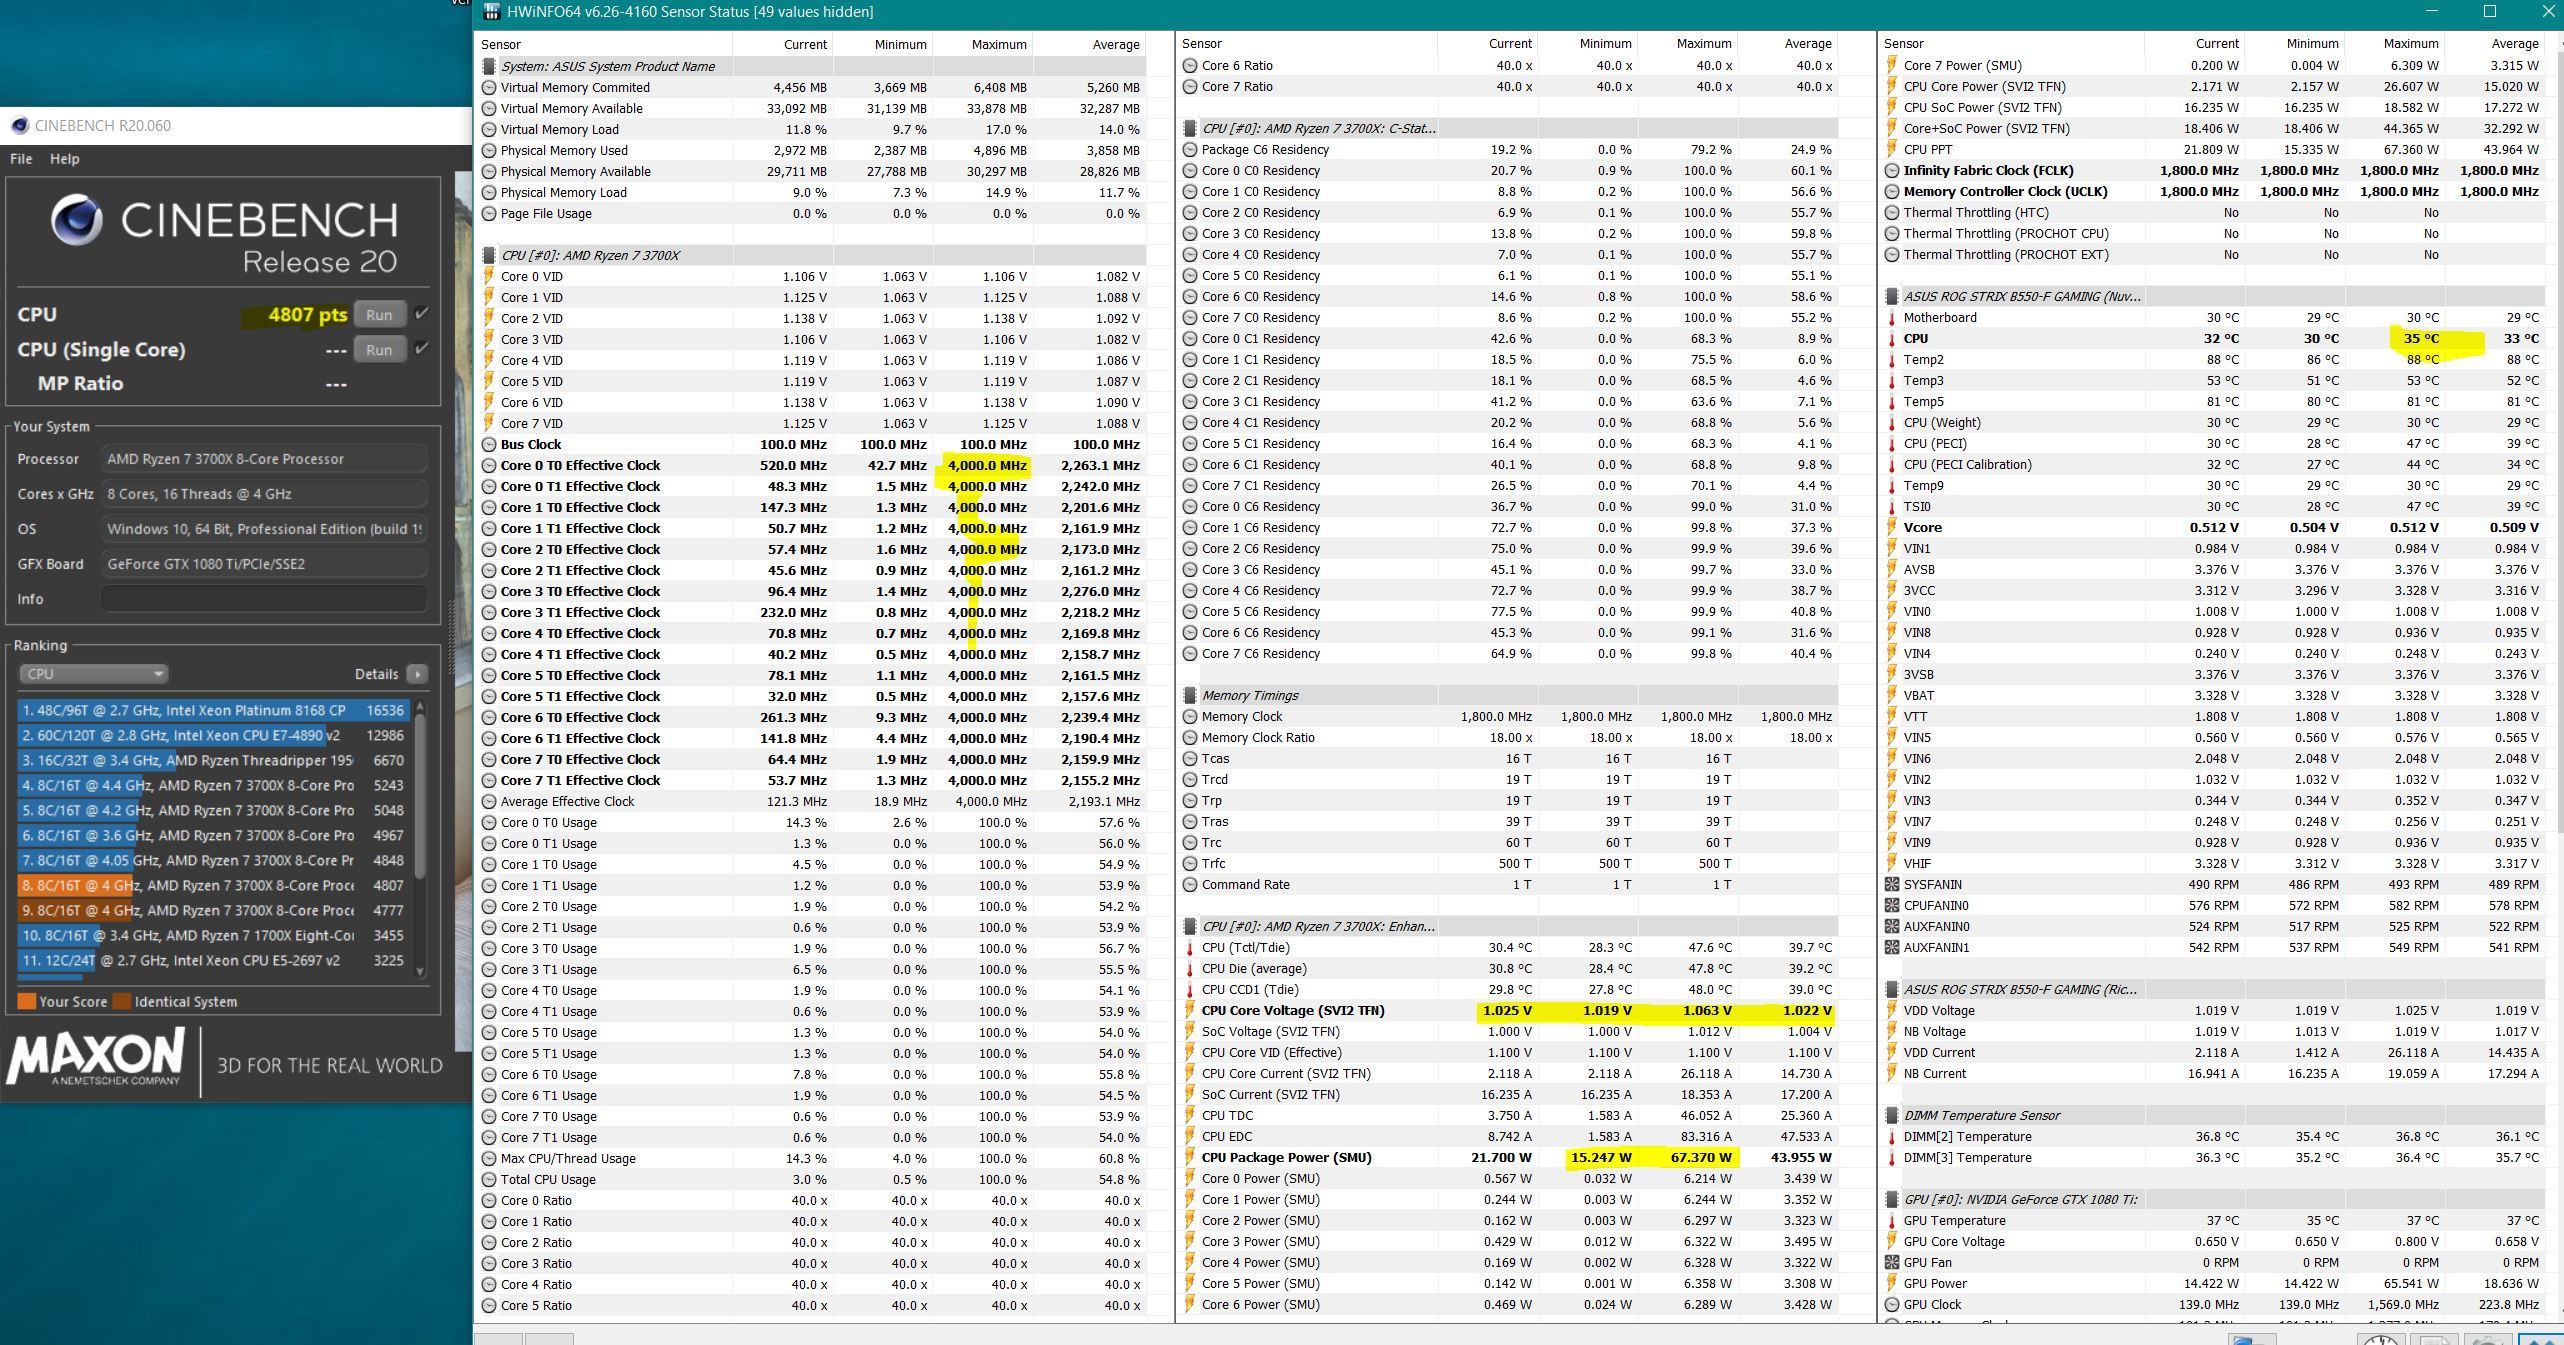Collapse the ASUS ROG STRIX B550-F GAMING (Nuv...) group
The image size is (2564, 1345).
coord(1892,296)
